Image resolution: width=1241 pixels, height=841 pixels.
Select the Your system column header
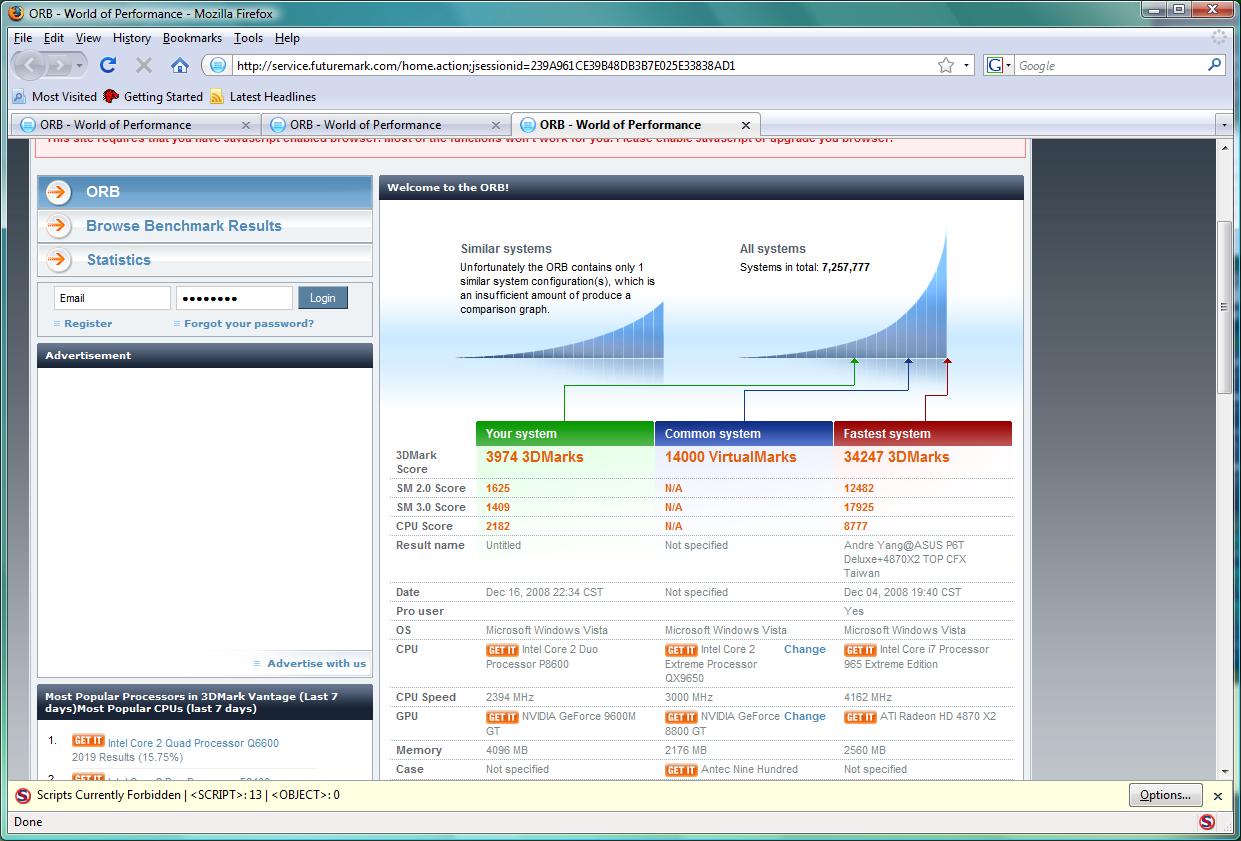pos(565,434)
